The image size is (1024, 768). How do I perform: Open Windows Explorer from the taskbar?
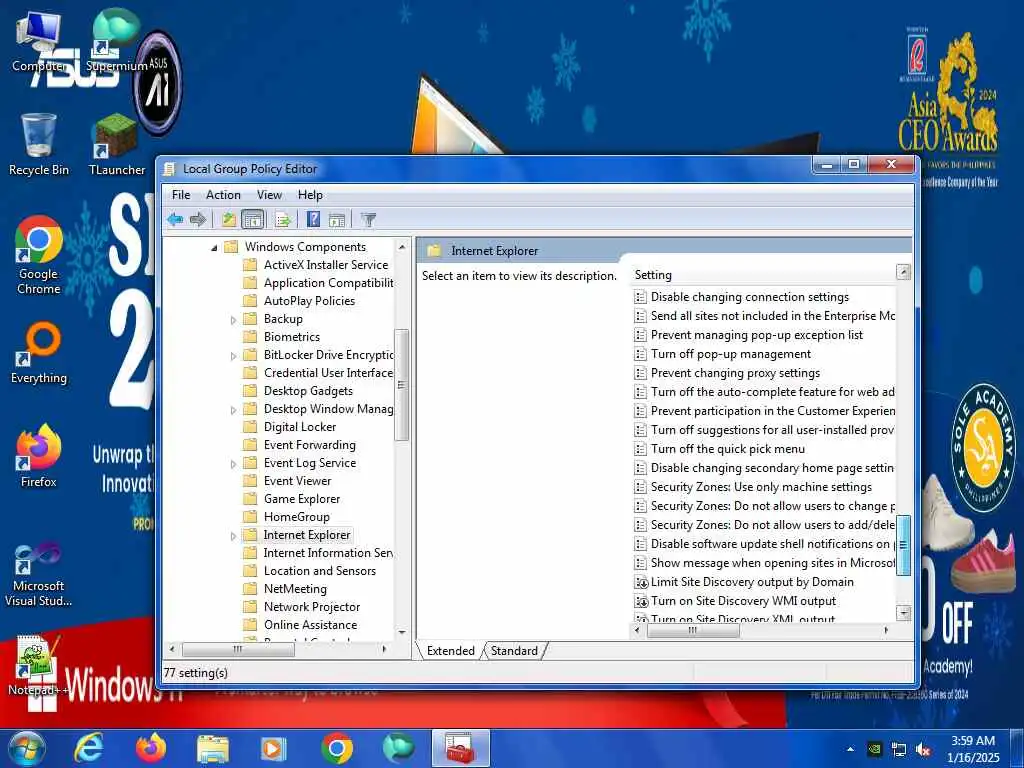[x=213, y=748]
